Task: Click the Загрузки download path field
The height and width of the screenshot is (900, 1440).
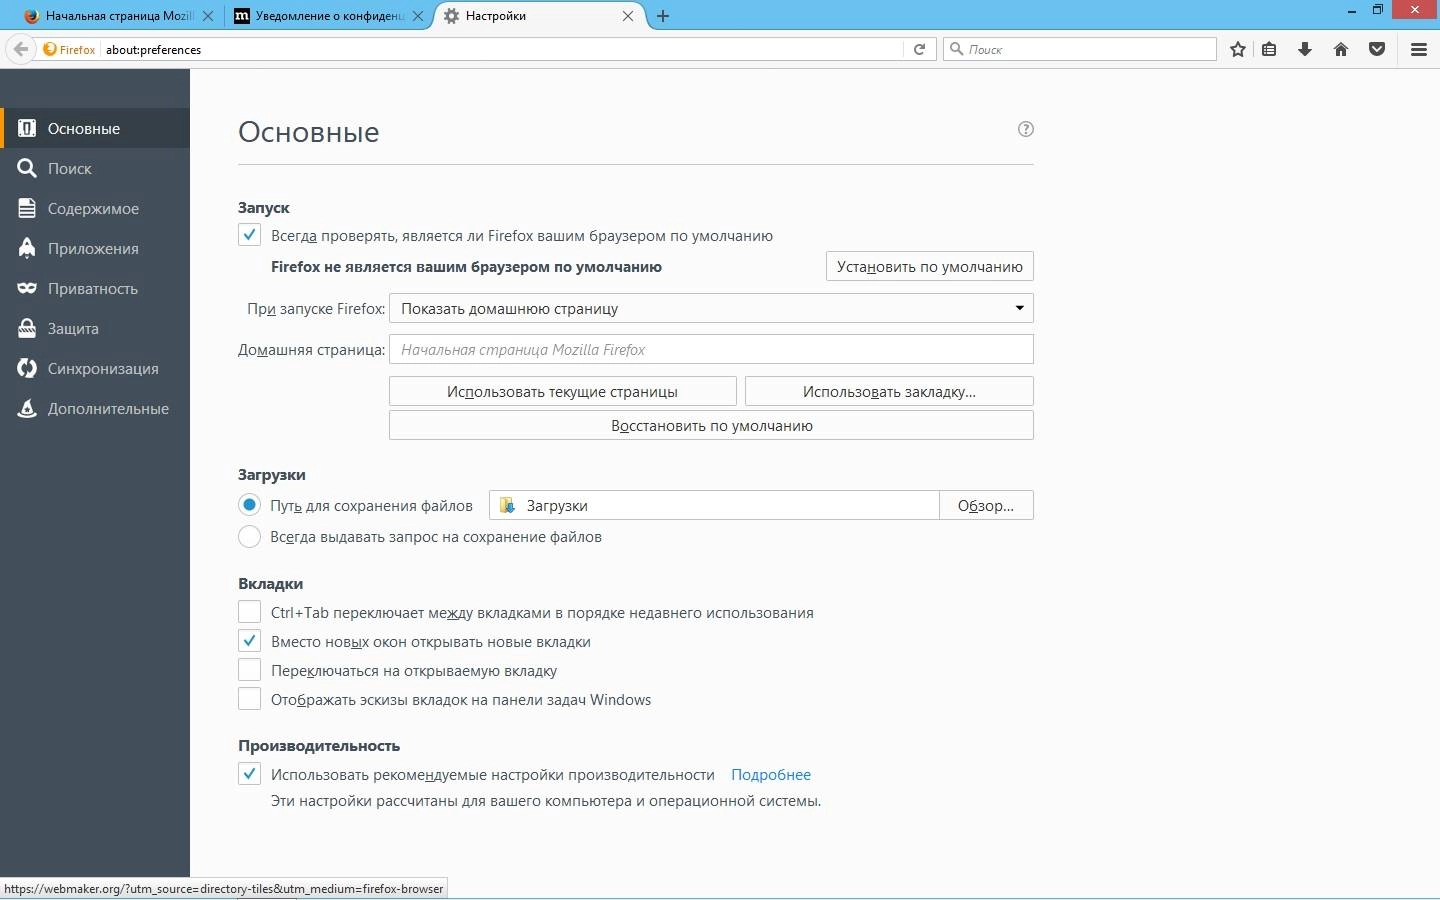Action: click(714, 505)
